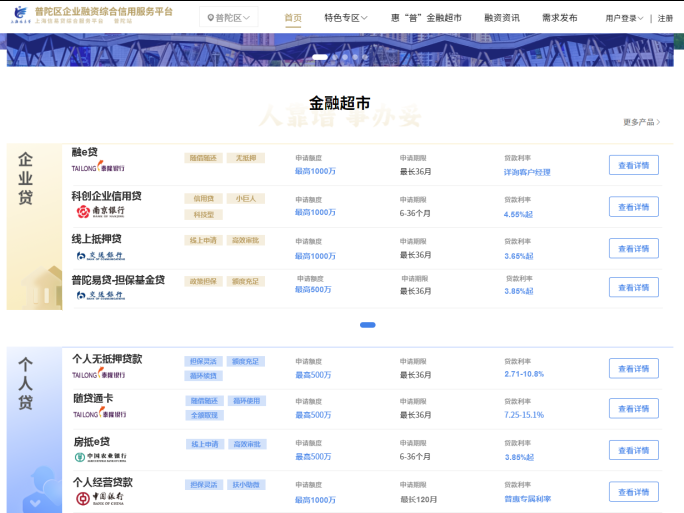Click the Agricultural Bank of China logo
Viewport: 684px width, 513px height.
100,457
